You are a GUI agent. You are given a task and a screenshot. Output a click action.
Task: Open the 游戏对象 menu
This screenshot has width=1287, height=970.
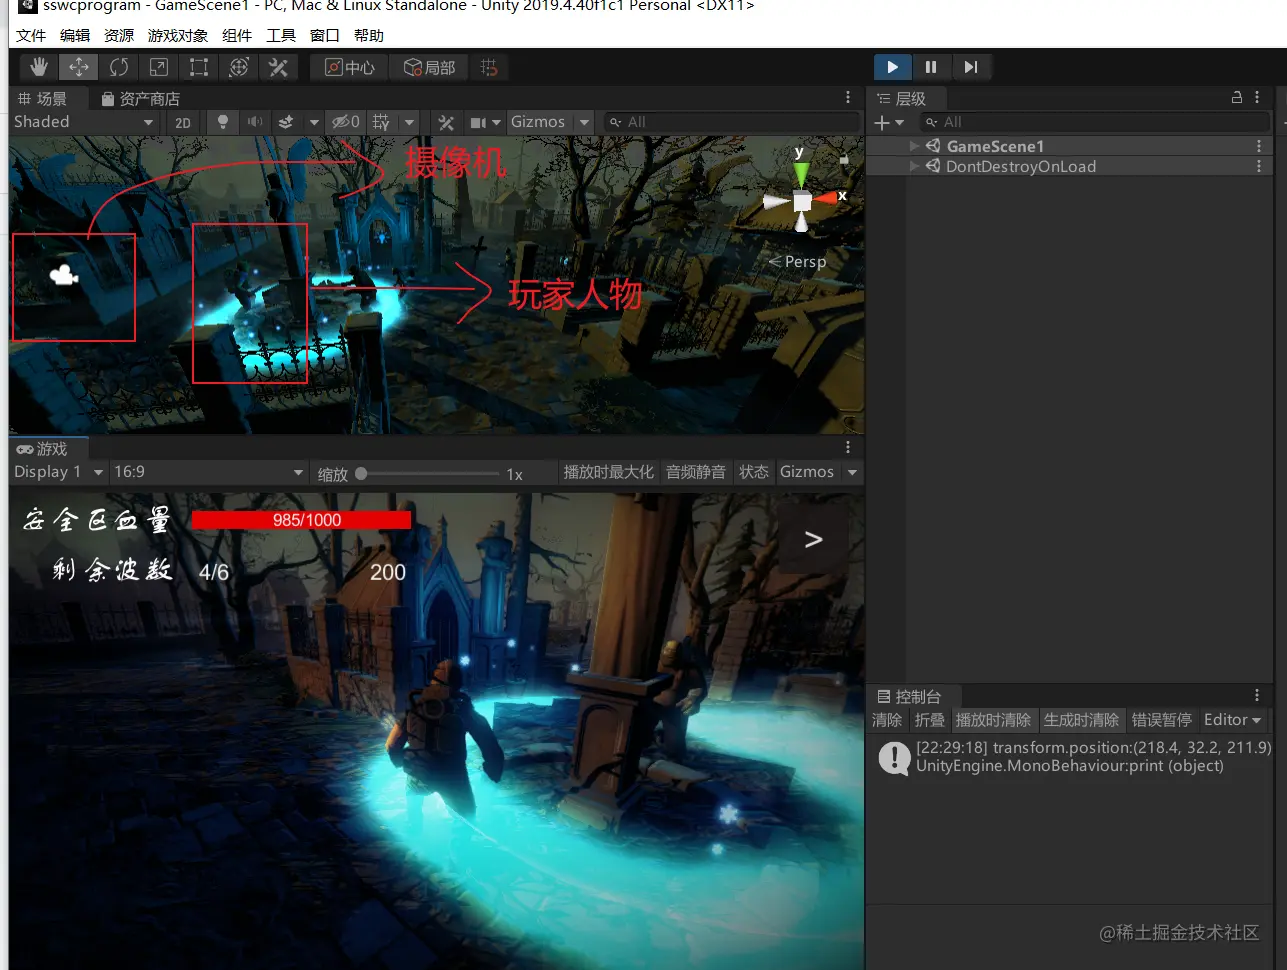point(178,35)
